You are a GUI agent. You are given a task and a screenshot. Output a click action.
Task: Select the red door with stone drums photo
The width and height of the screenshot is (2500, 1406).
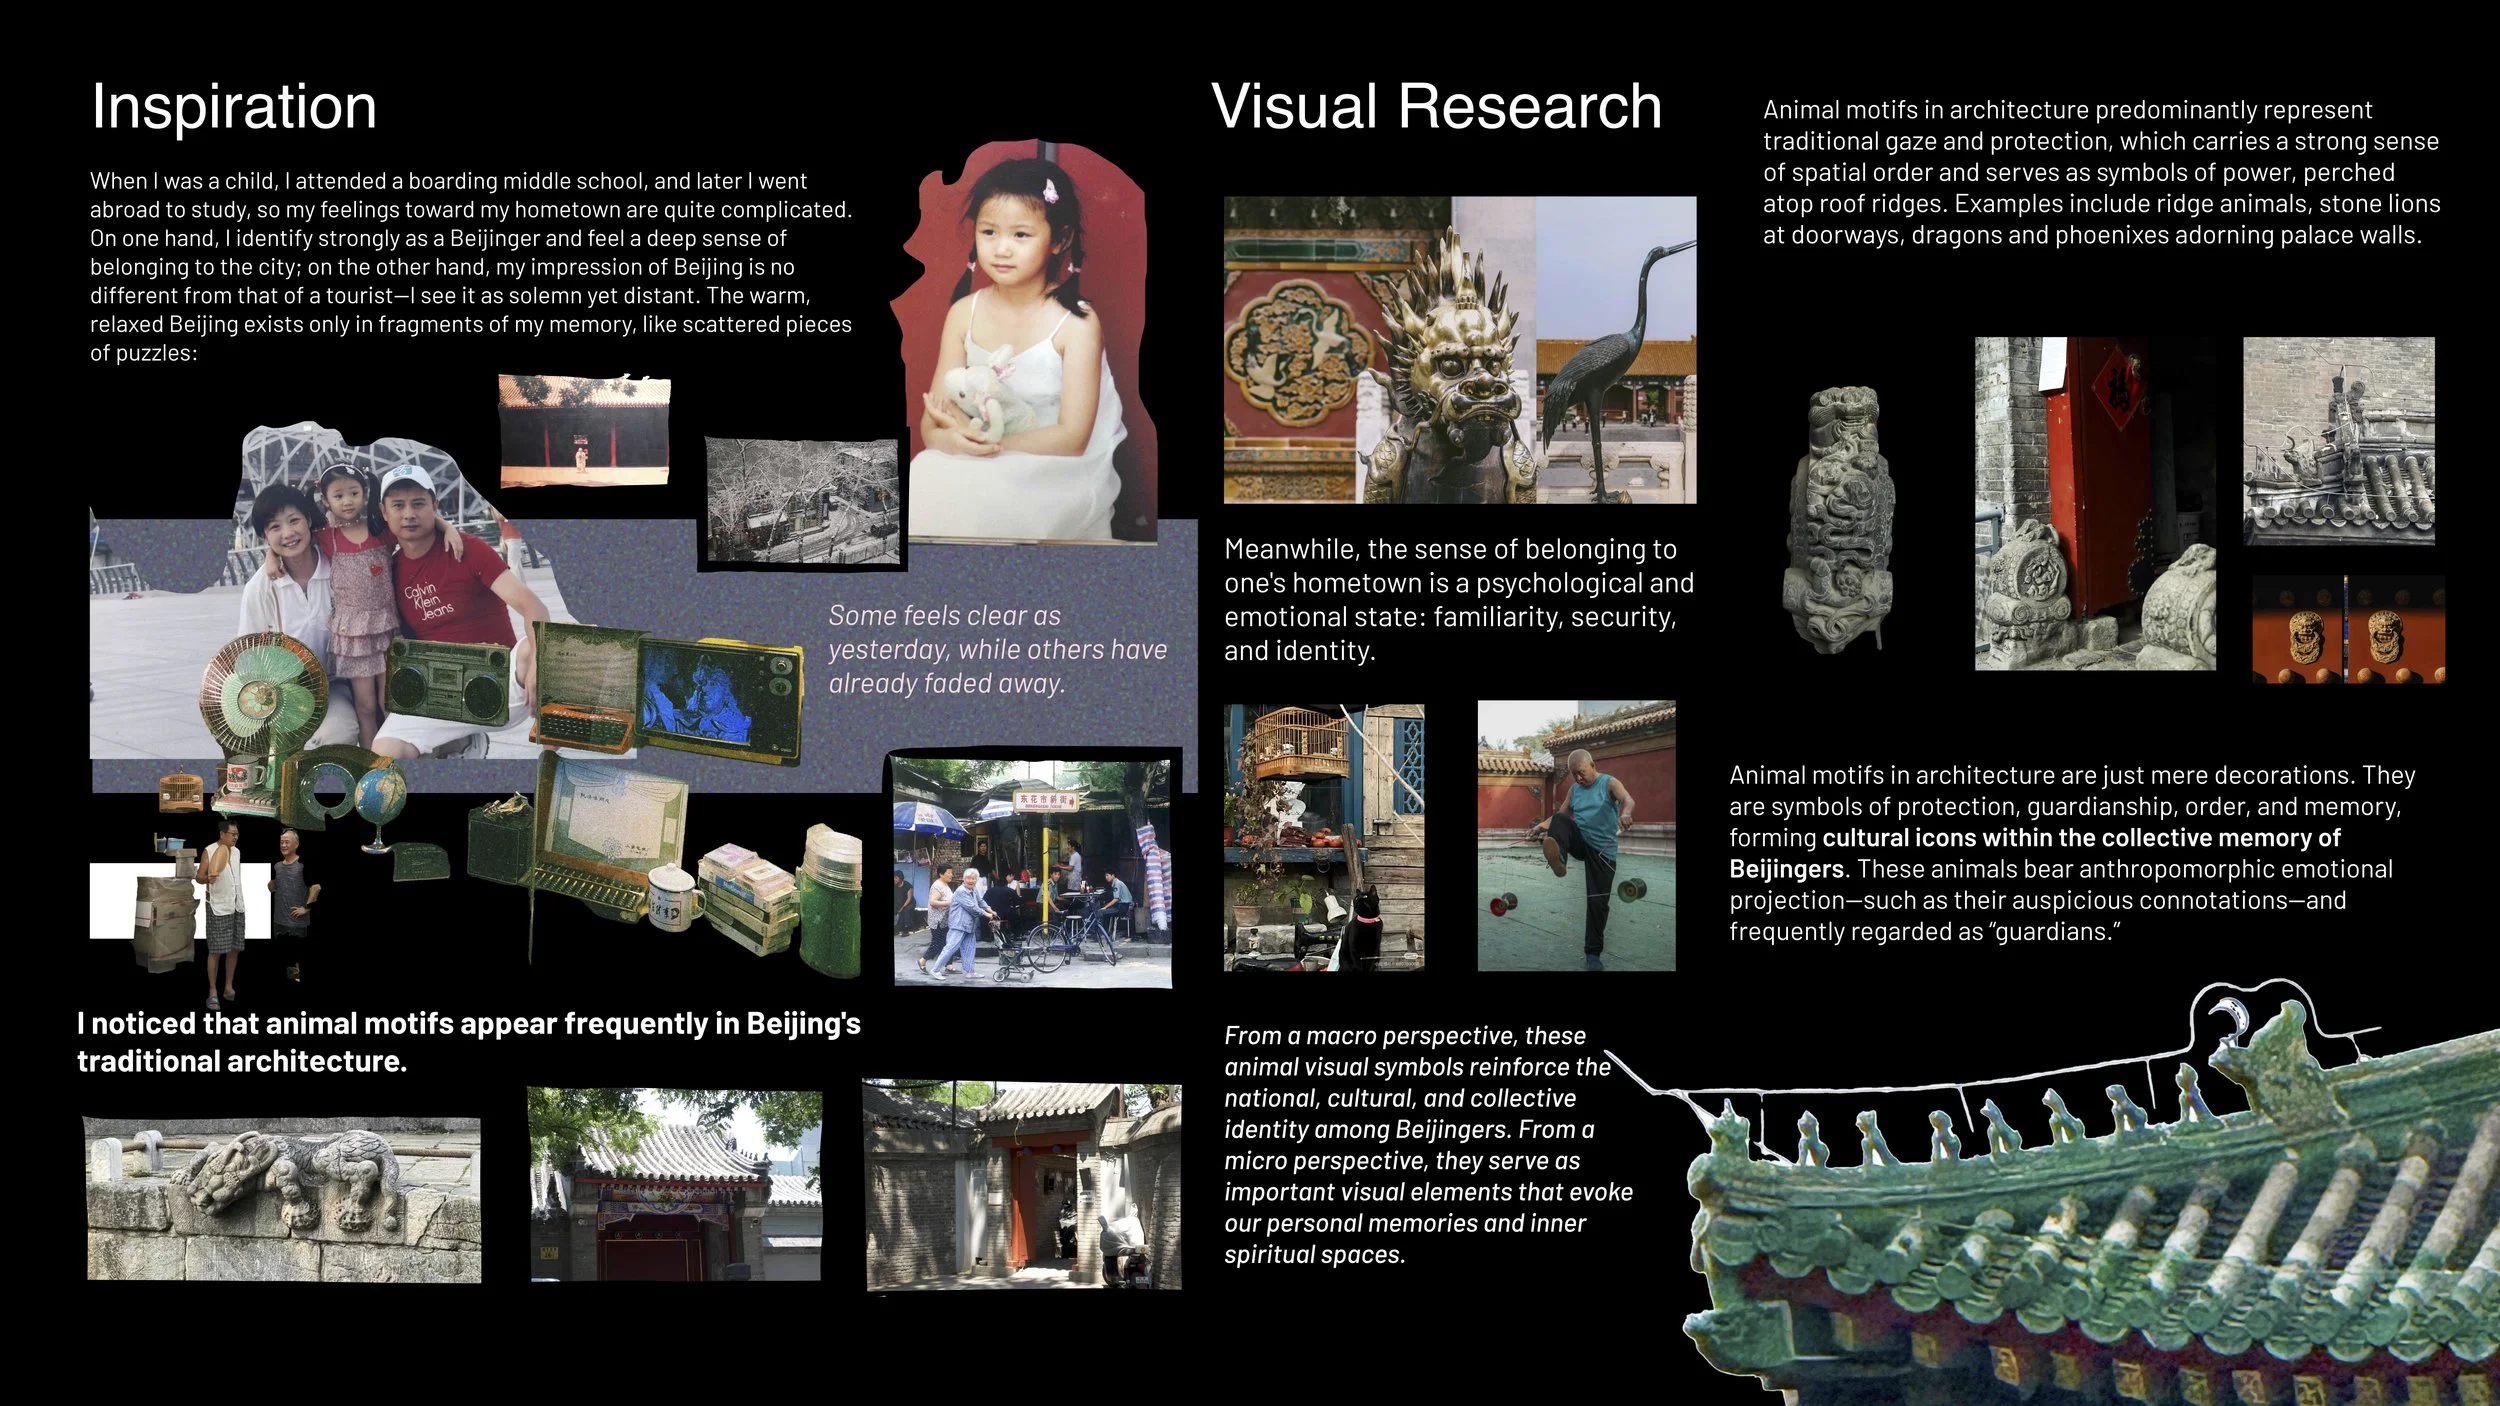coord(2094,503)
